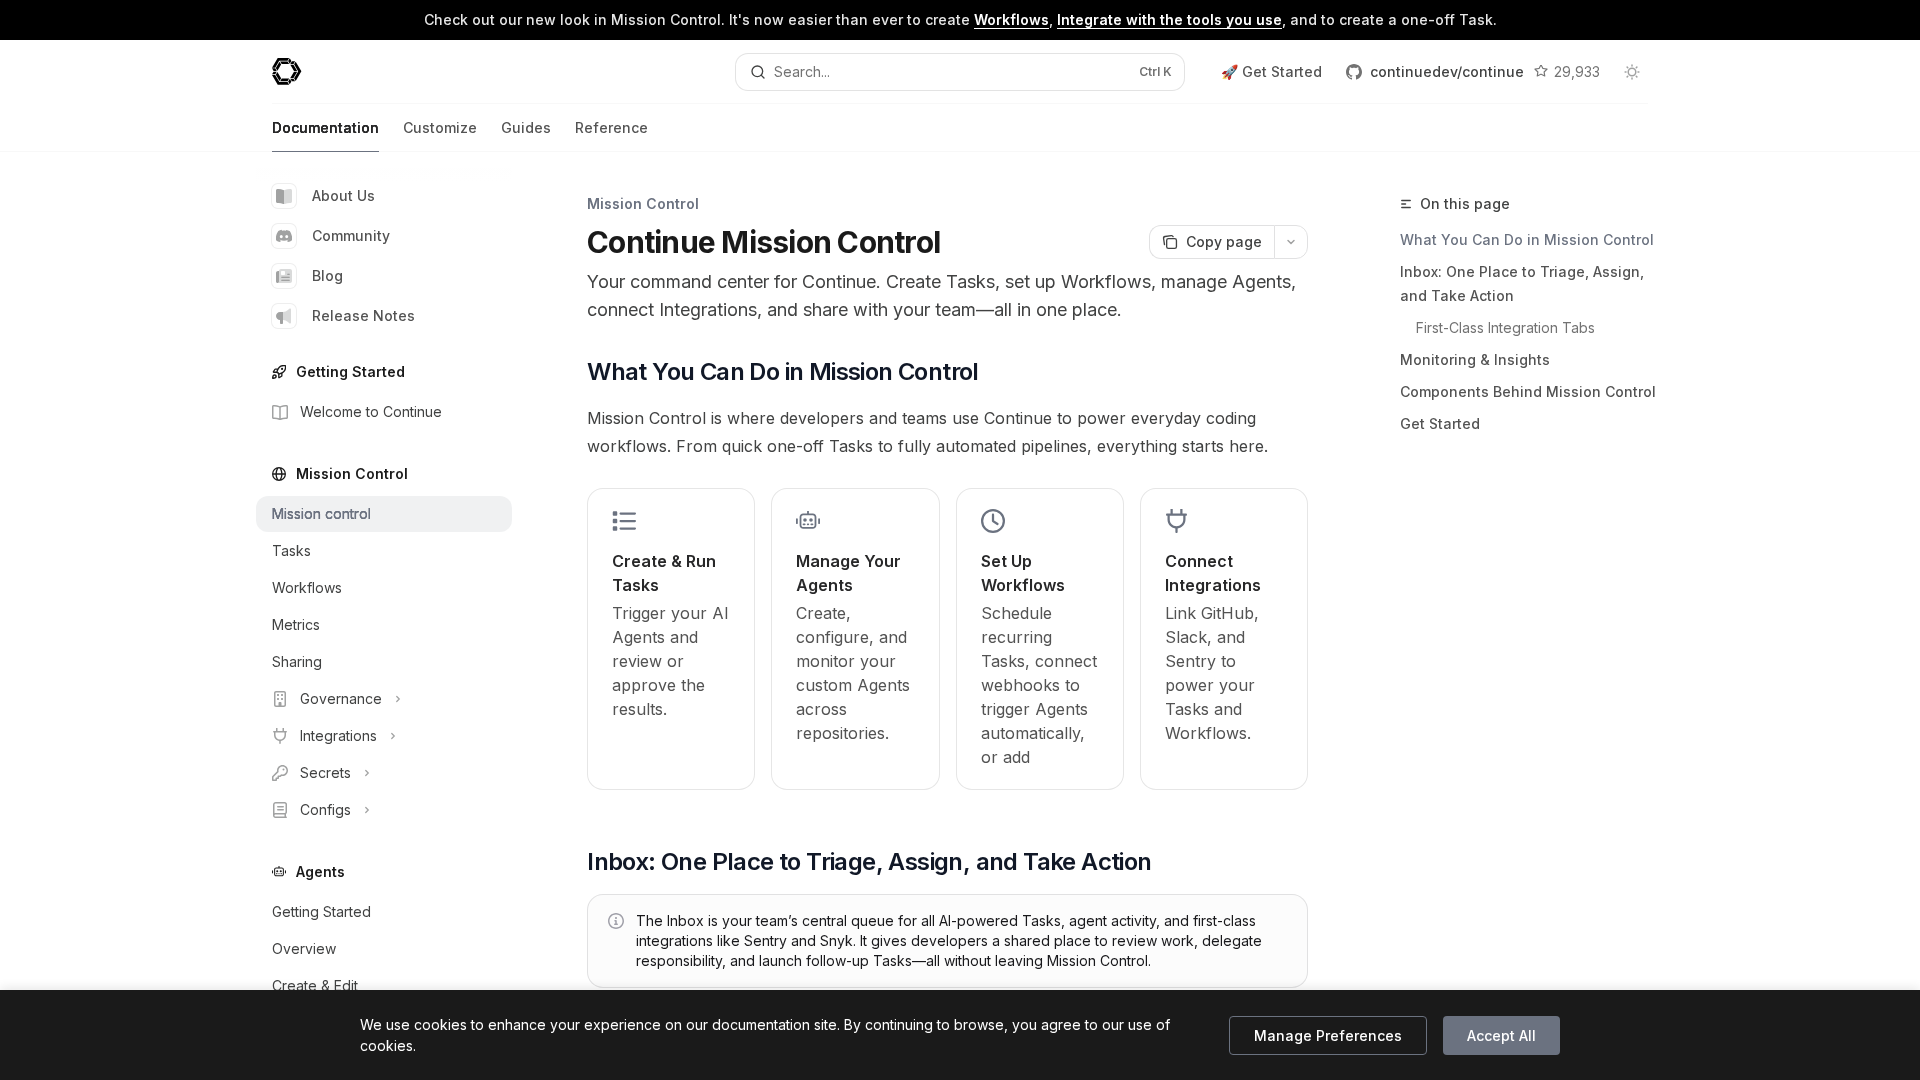Expand the Secrets sidebar section

325,773
